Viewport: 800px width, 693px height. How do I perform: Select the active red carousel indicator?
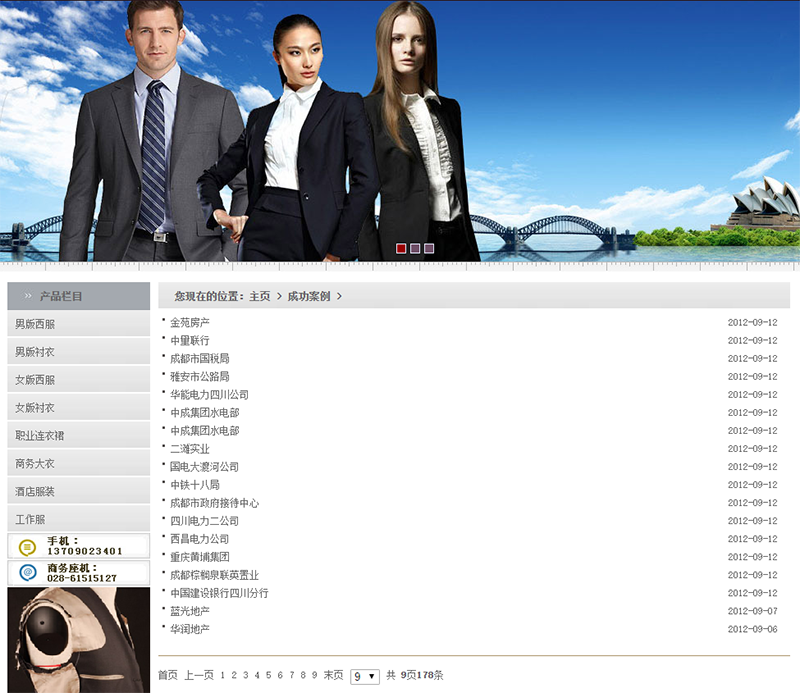point(401,248)
